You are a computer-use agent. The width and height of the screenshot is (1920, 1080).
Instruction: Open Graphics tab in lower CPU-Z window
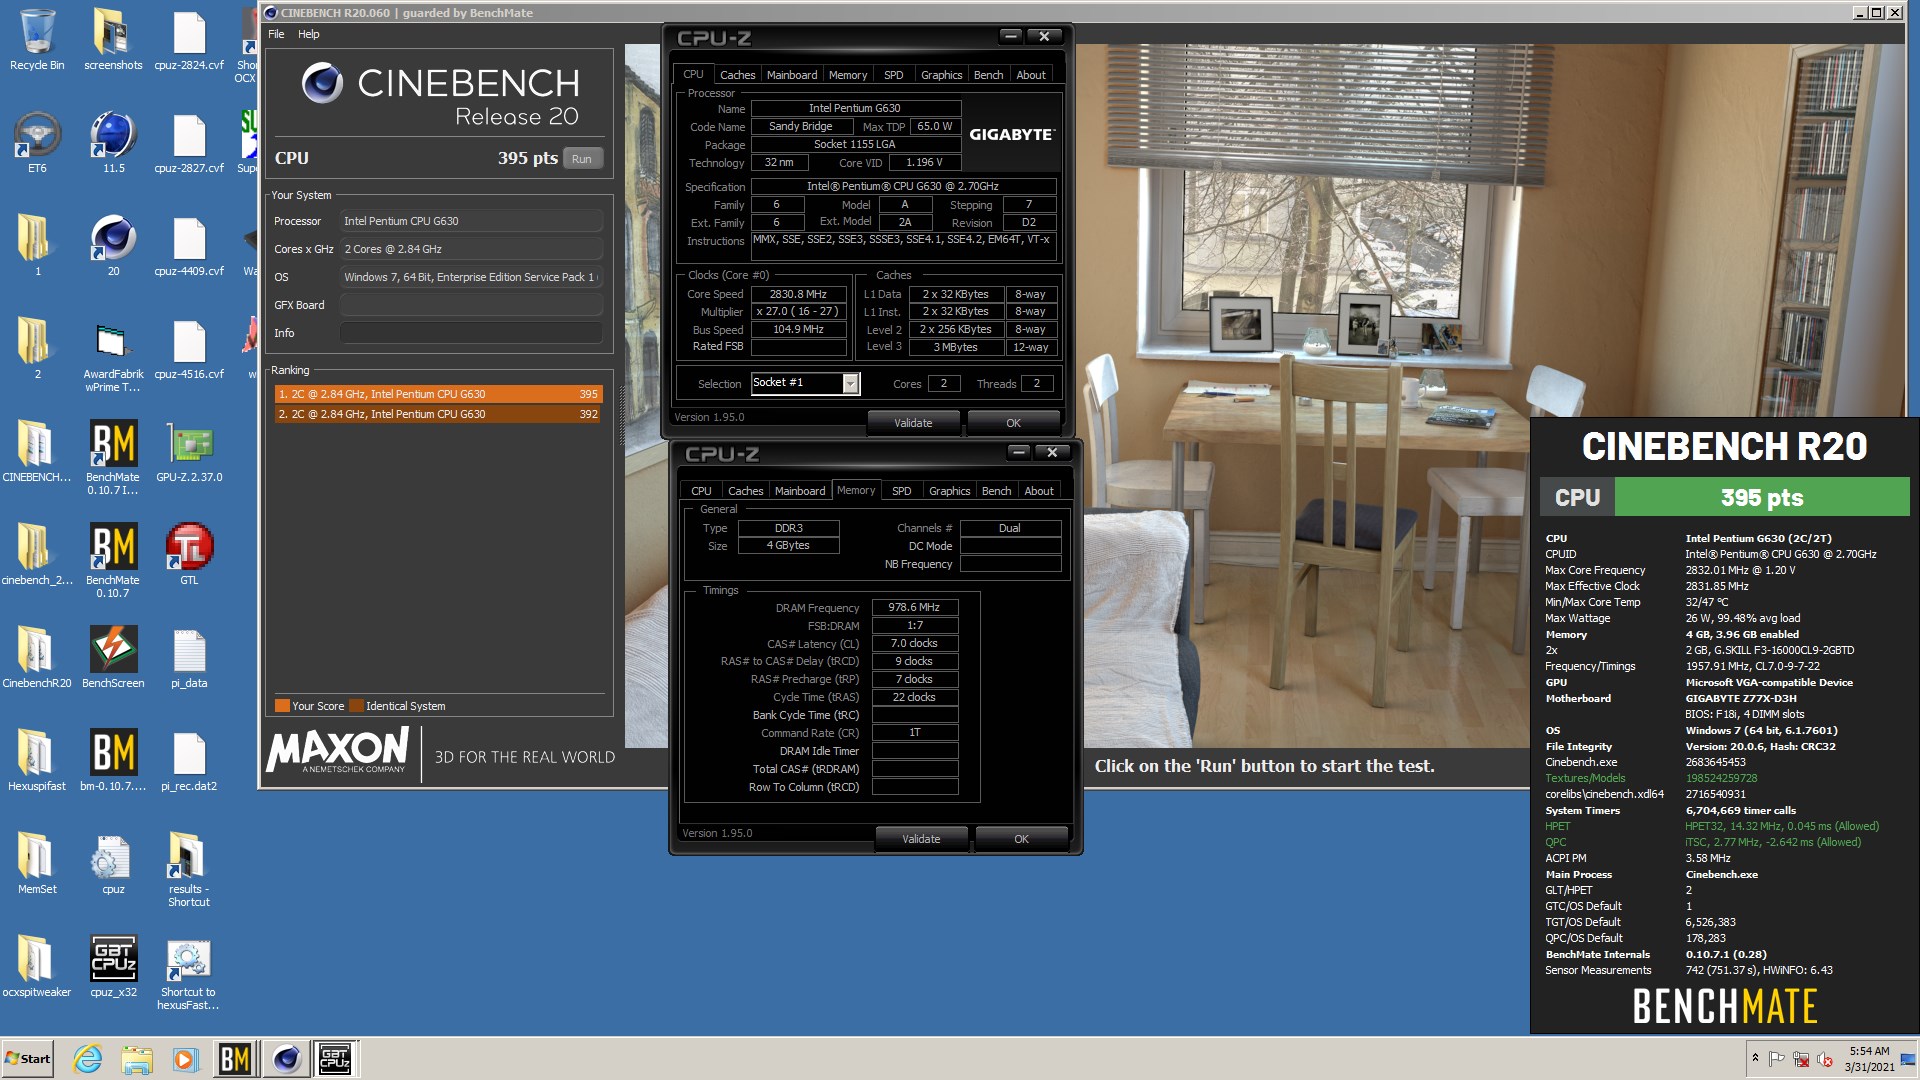[x=949, y=491]
